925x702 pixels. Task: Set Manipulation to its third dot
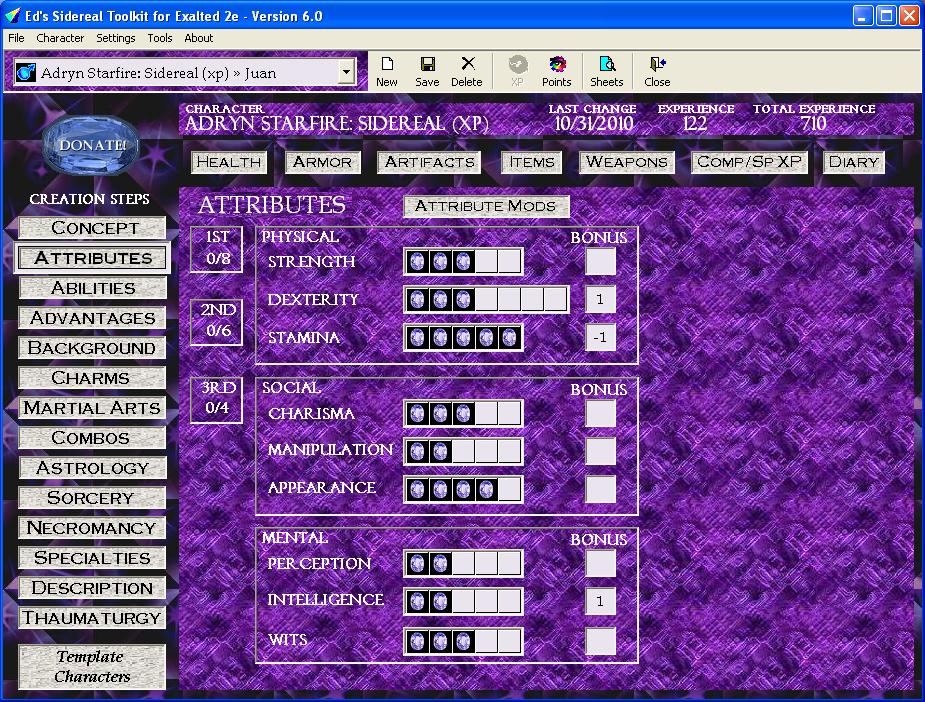[x=463, y=452]
